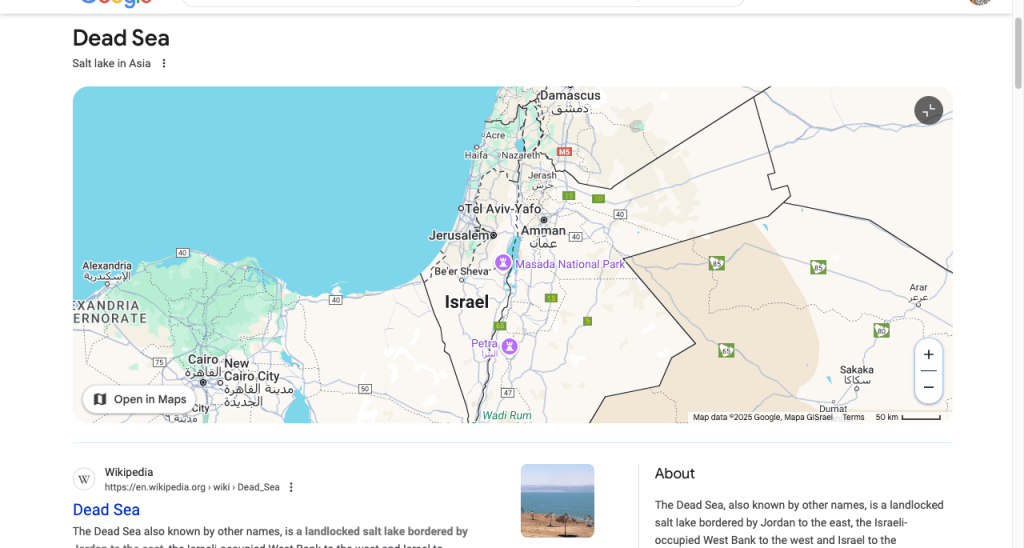Zoom out on the map
Screen dimensions: 1024x548
(928, 387)
